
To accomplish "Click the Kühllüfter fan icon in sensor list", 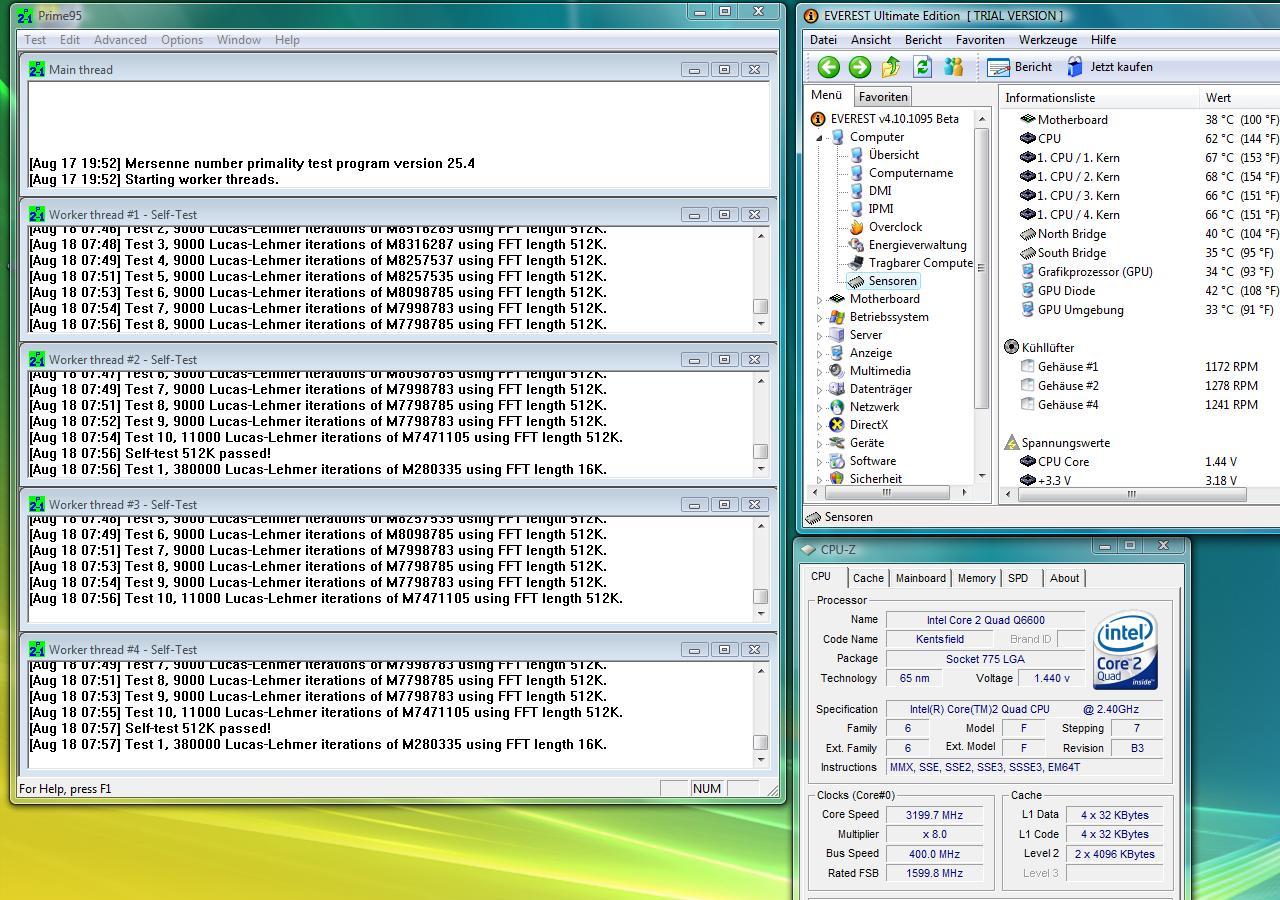I will [x=1011, y=347].
